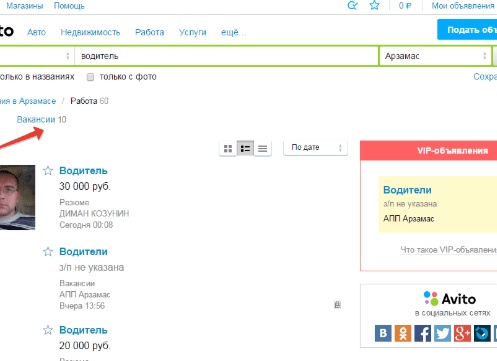Click the 'VIP-объявления' block header
The height and width of the screenshot is (361, 497).
[452, 151]
